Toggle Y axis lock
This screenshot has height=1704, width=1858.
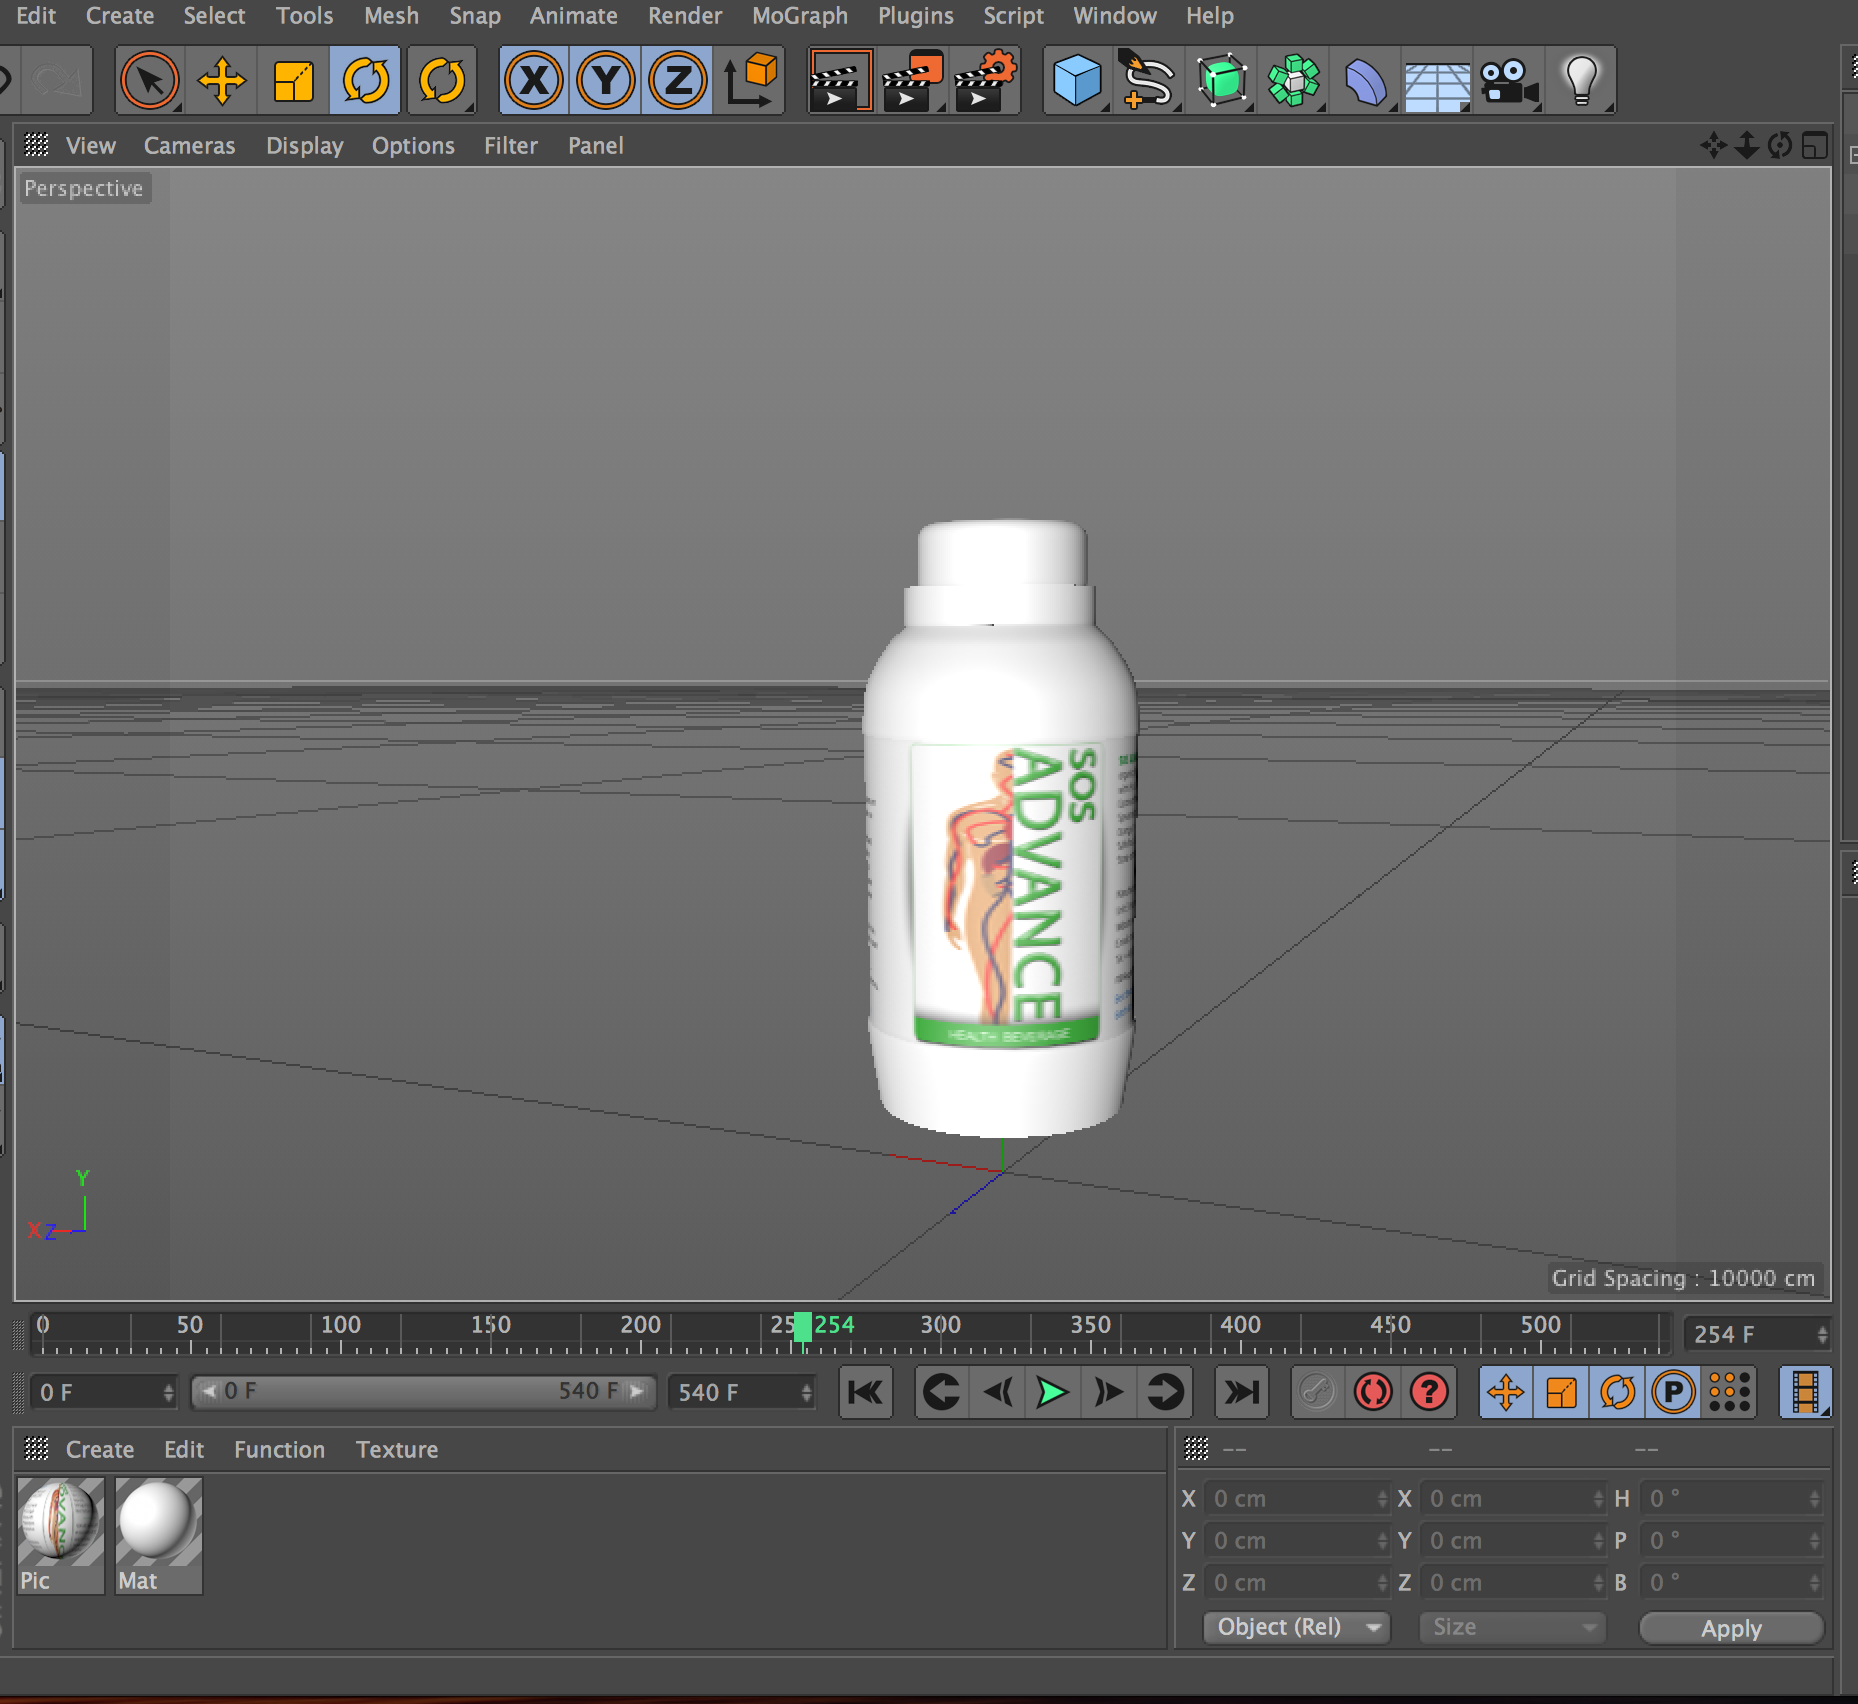pyautogui.click(x=606, y=80)
